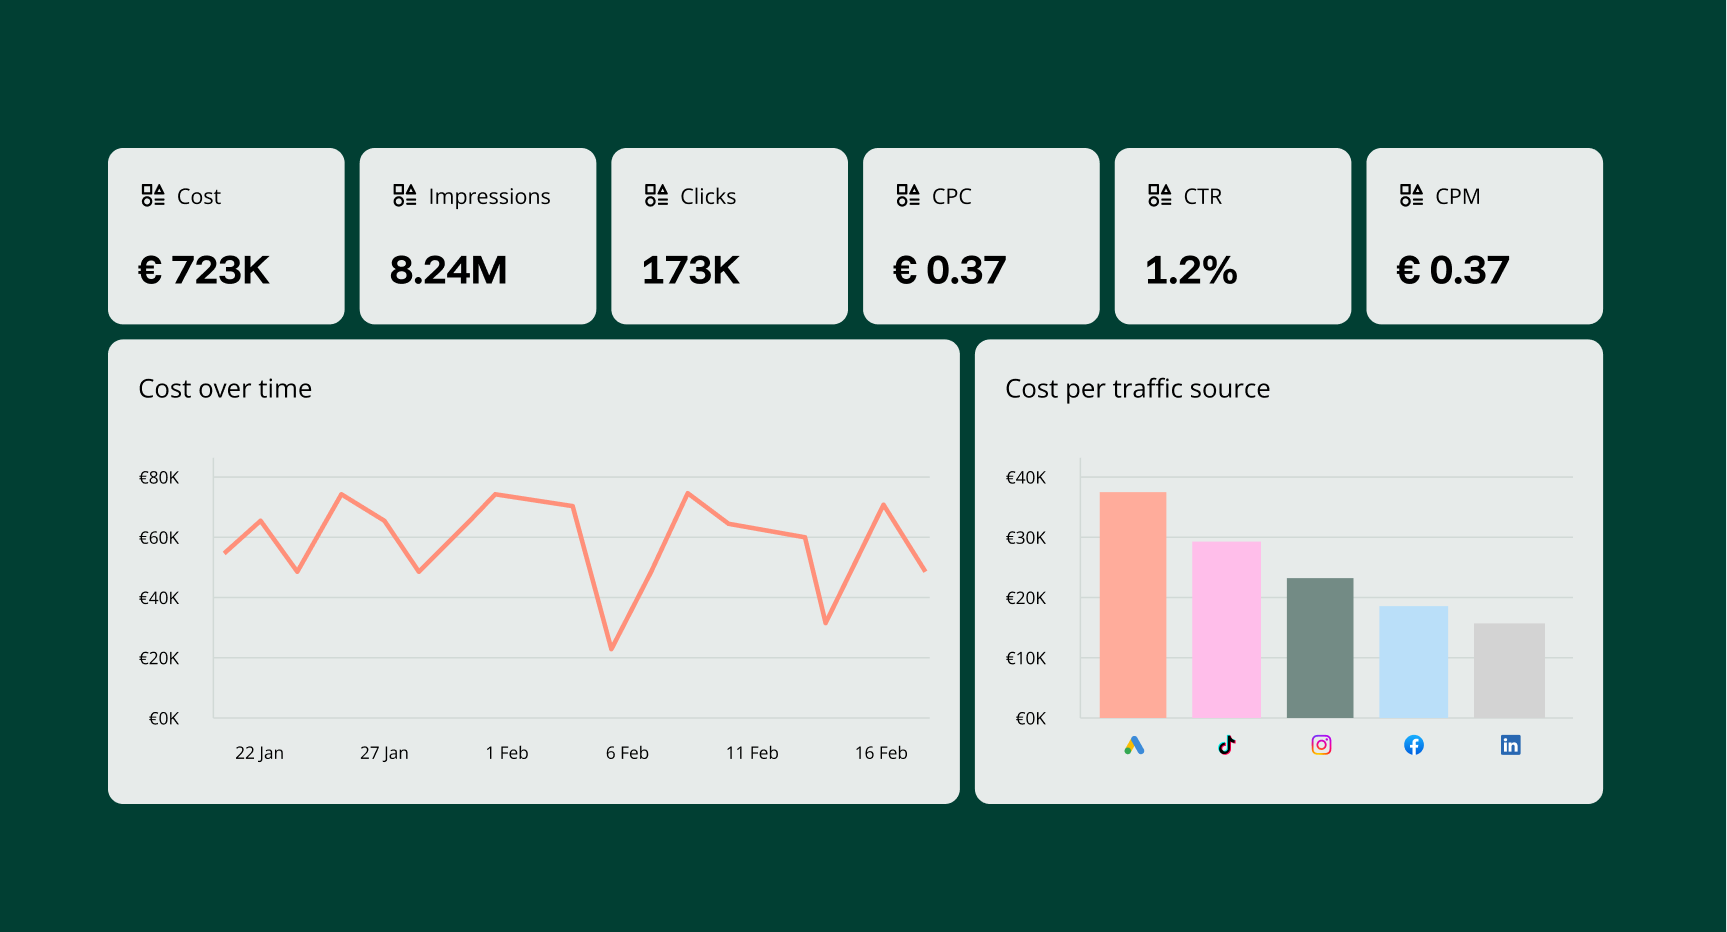The image size is (1727, 932).
Task: Select the metric icon beside CPM
Action: tap(1410, 195)
